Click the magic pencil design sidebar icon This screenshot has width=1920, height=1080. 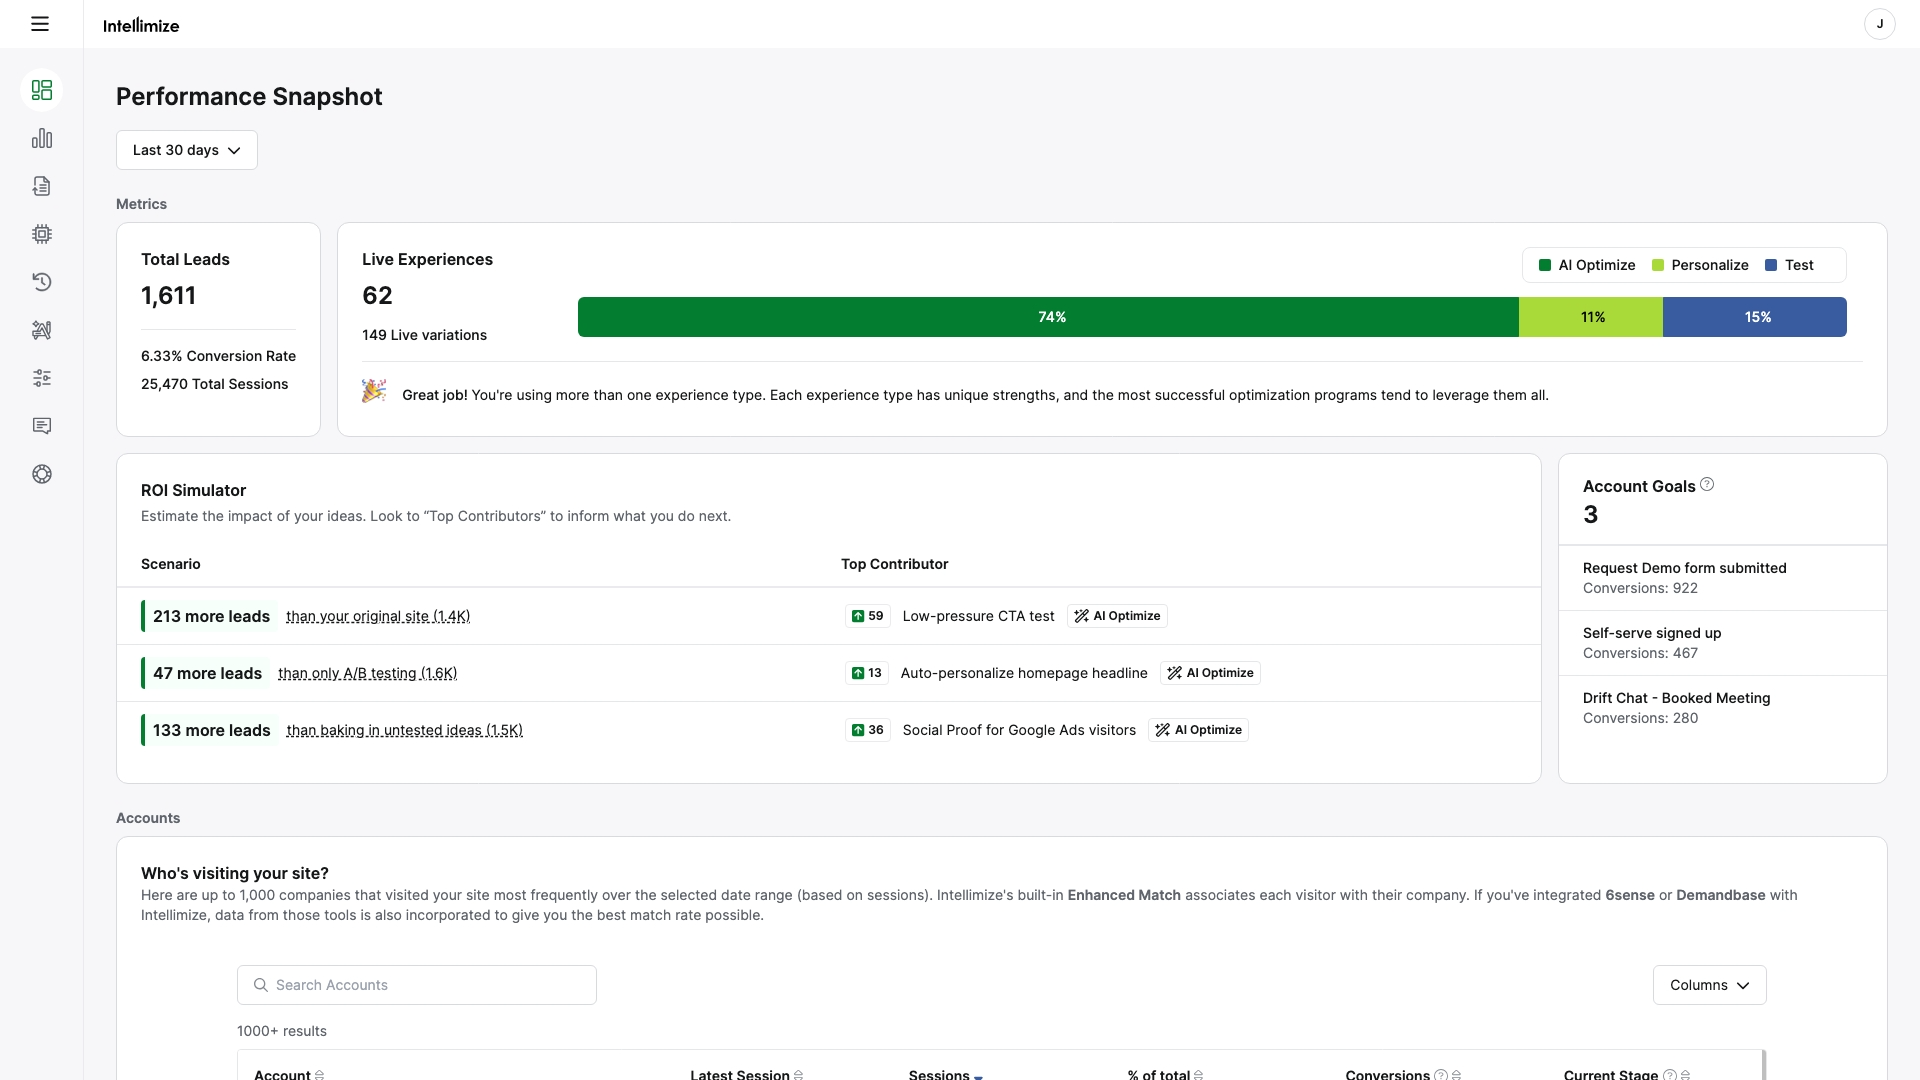coord(42,330)
